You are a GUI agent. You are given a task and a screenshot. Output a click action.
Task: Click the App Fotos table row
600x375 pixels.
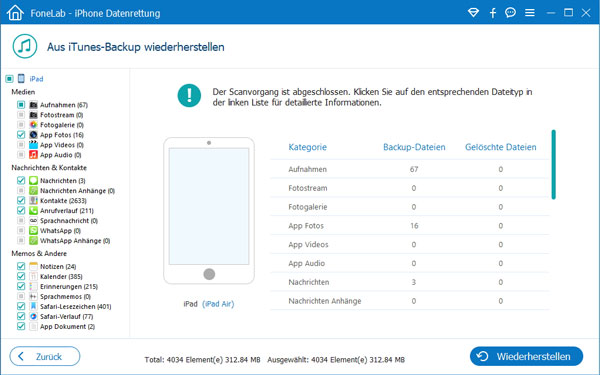click(410, 226)
